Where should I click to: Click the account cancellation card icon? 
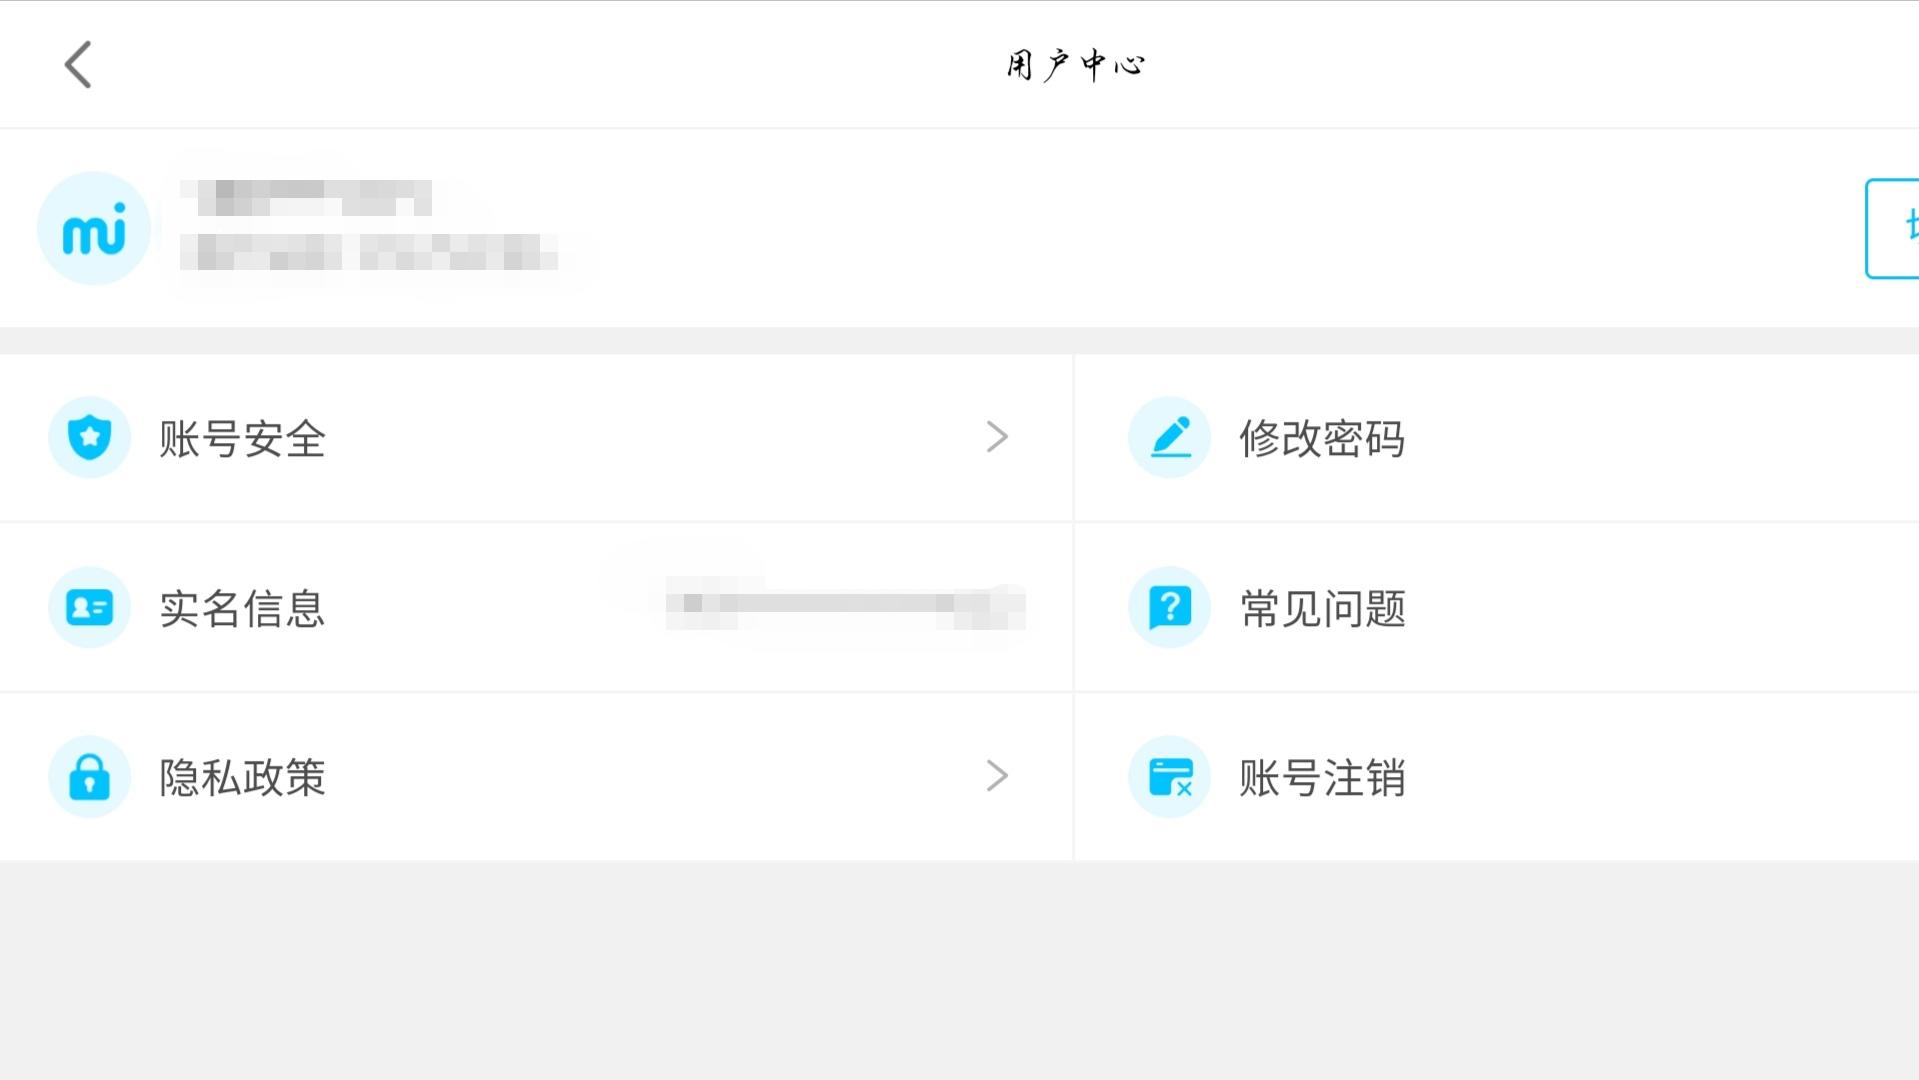1170,777
